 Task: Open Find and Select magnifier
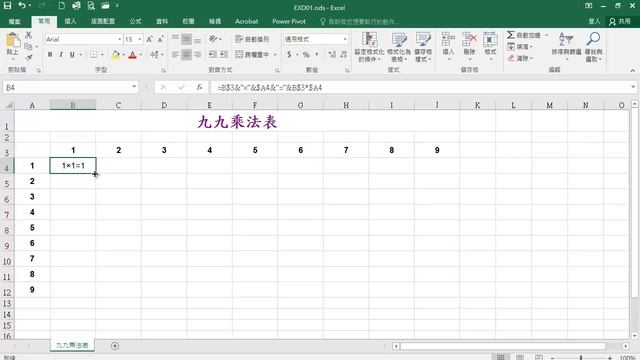593,47
